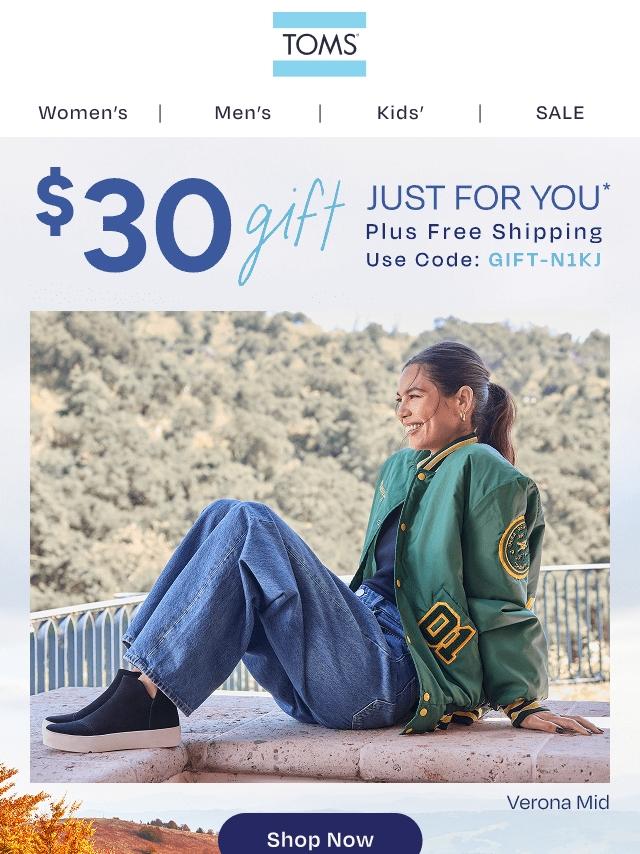
Task: Click the 01 patch on jacket
Action: tap(447, 628)
